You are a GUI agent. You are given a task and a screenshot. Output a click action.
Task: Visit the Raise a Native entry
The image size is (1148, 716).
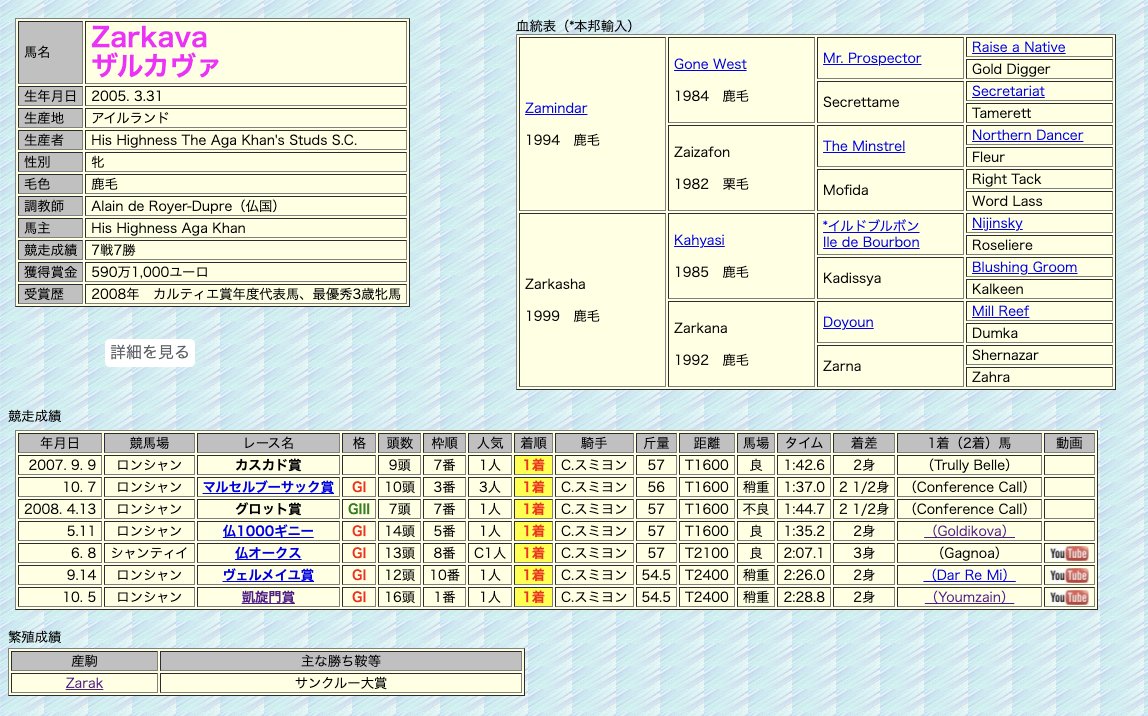[1018, 47]
